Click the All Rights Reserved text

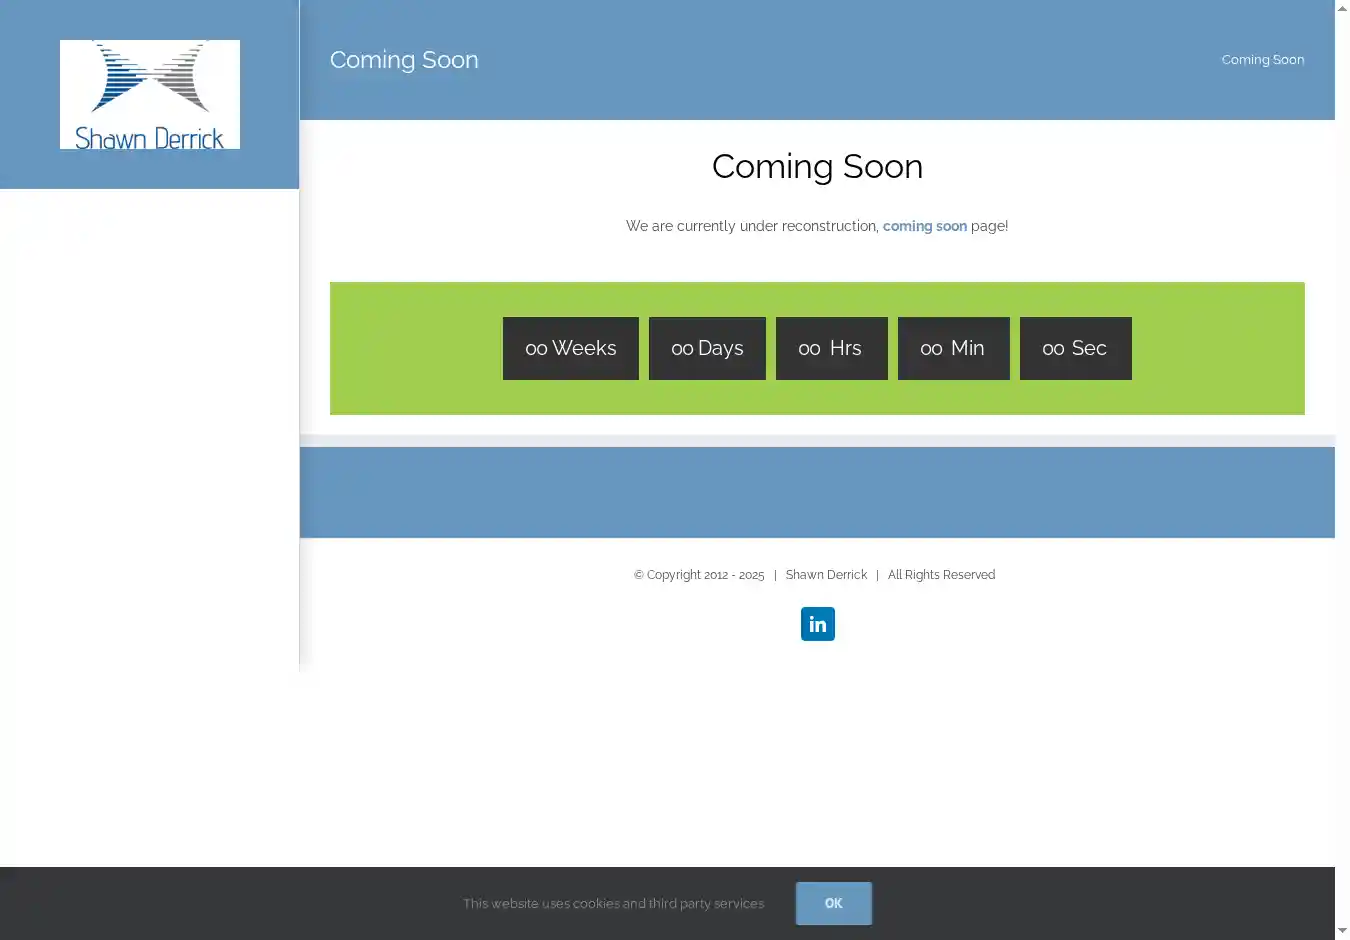pyautogui.click(x=941, y=575)
